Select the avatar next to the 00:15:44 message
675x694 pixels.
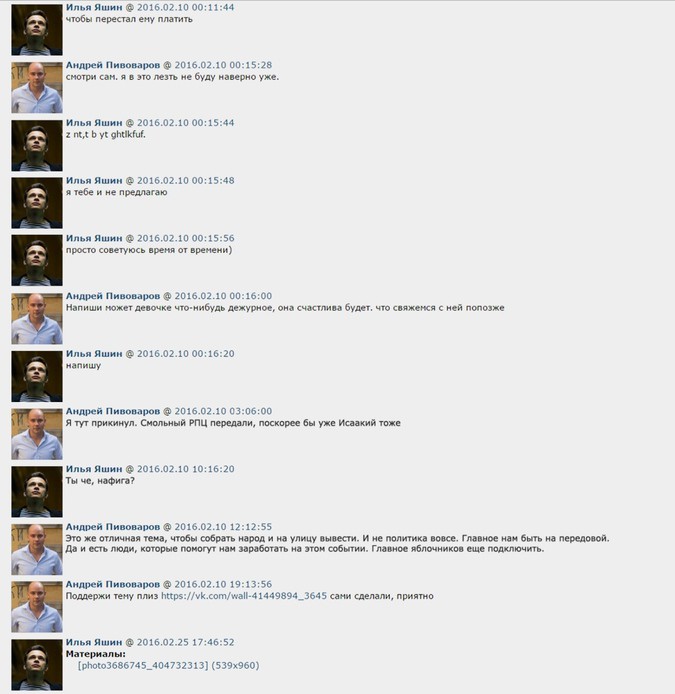click(x=37, y=145)
